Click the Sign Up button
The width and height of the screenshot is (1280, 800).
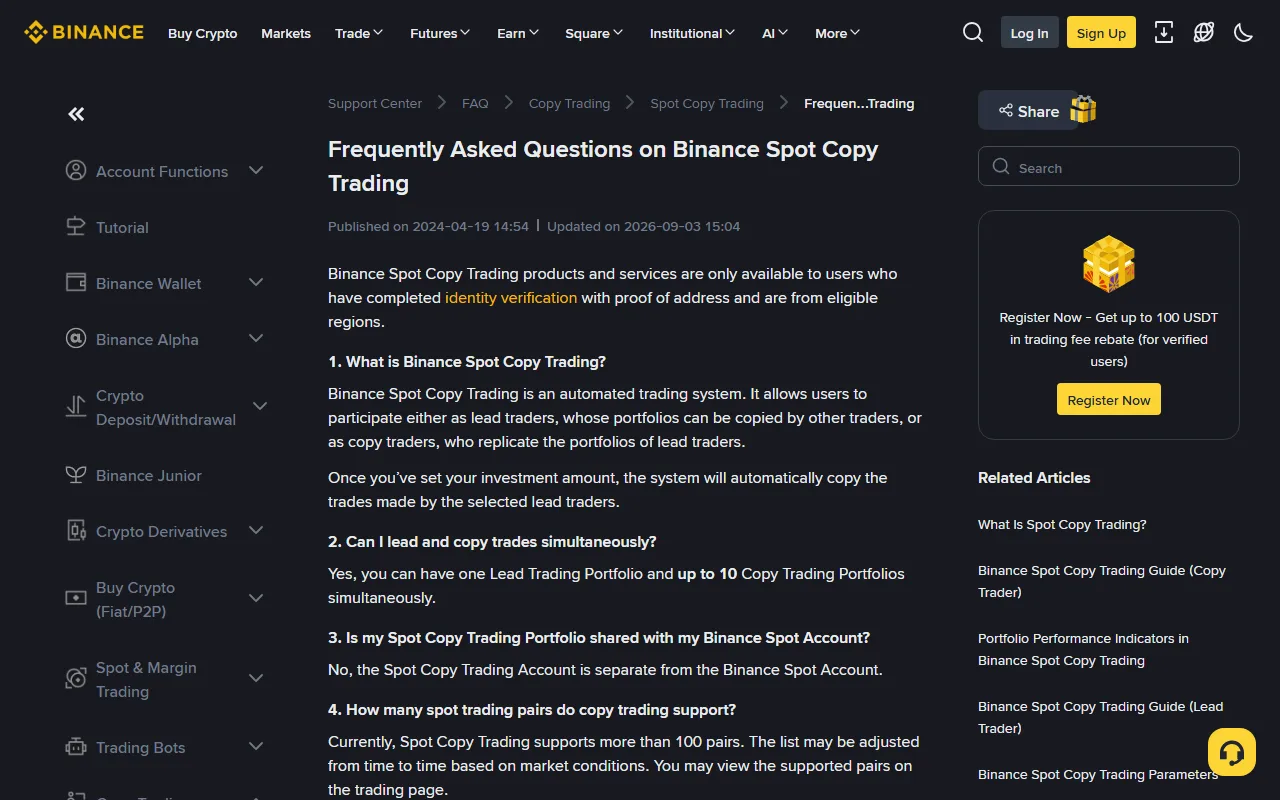1101,32
